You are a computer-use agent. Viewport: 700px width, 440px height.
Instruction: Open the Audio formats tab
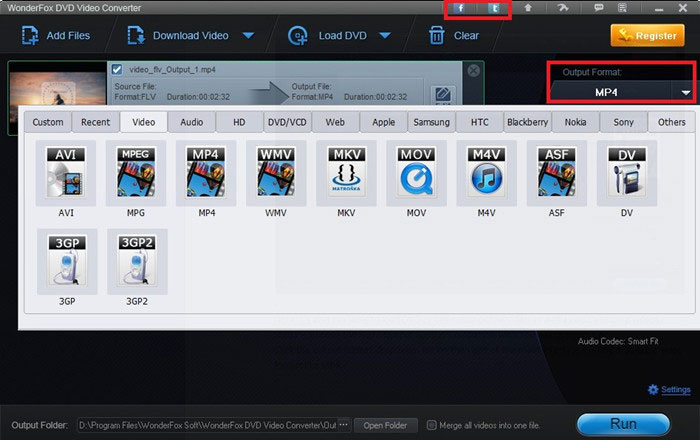[x=192, y=122]
